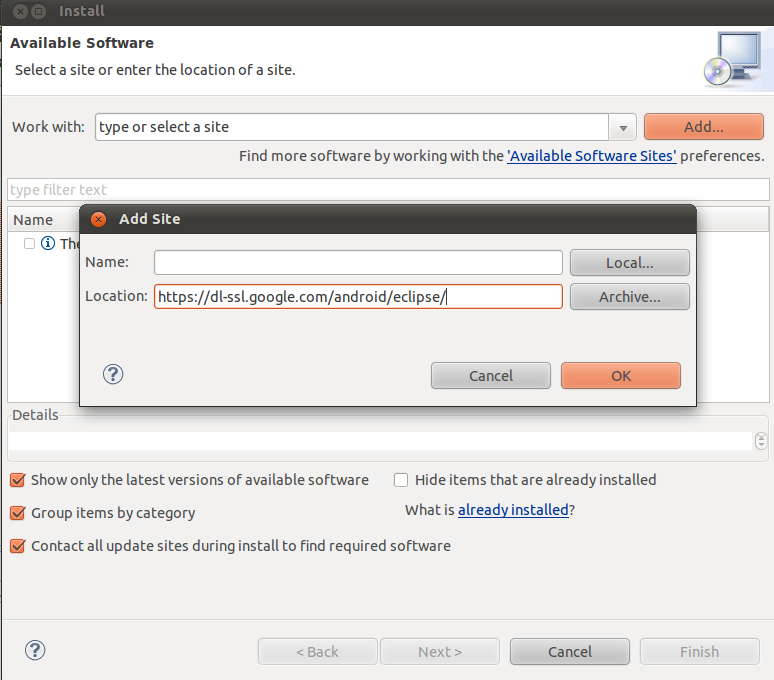Cancel the Add Site dialog
774x680 pixels.
(491, 376)
